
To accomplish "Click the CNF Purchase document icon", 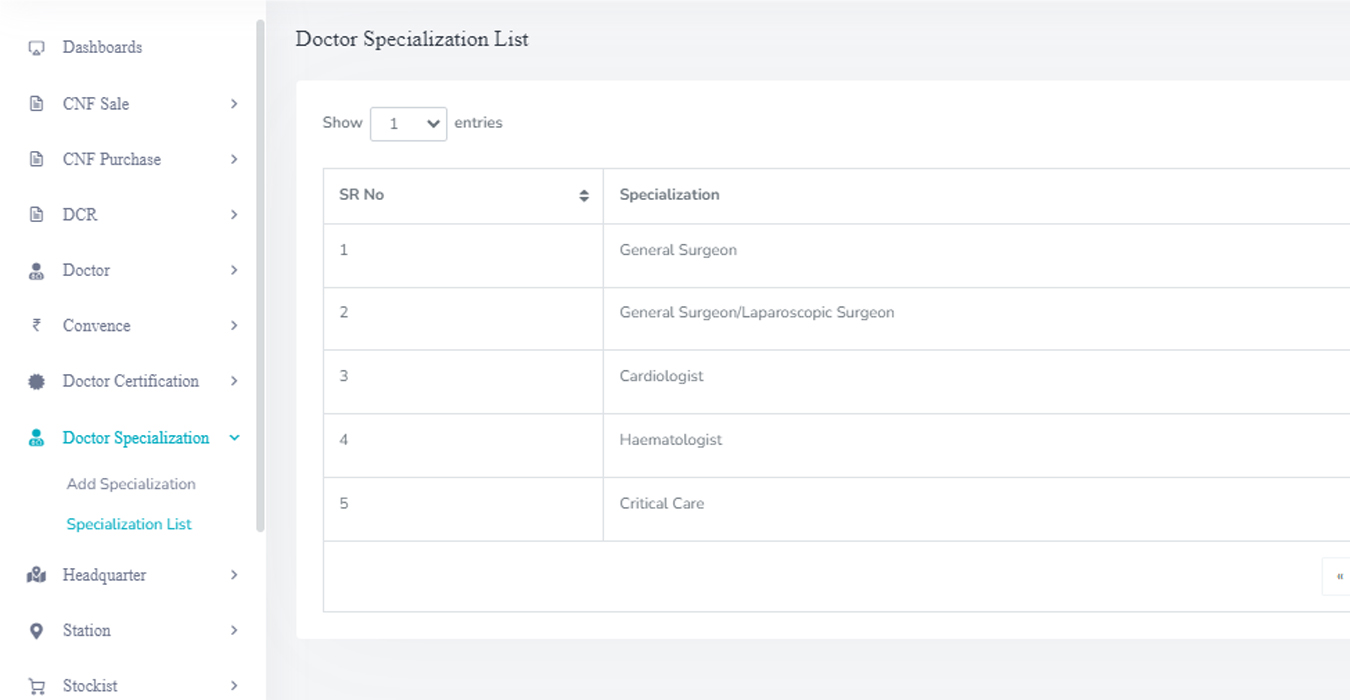I will [37, 159].
